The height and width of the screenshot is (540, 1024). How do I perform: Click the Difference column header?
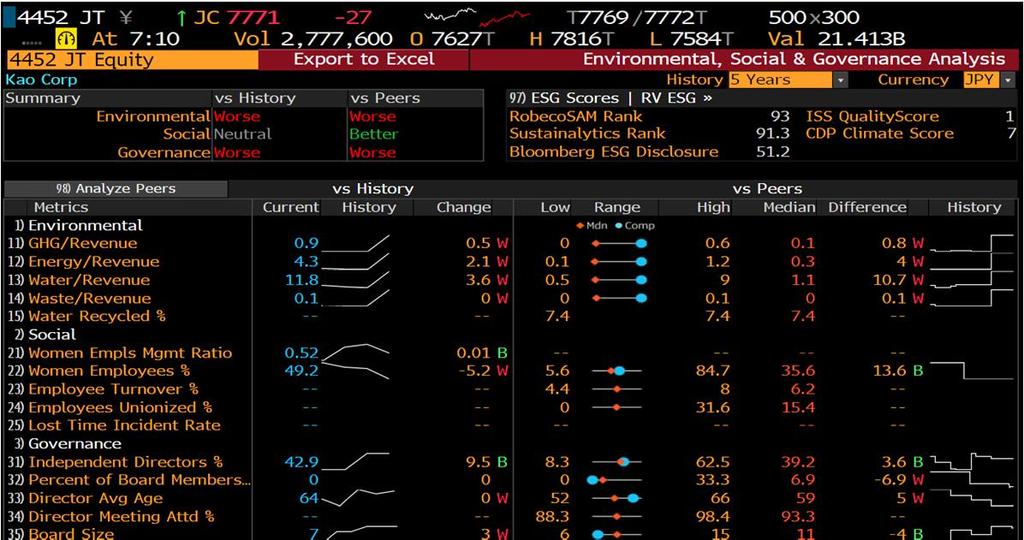point(867,208)
